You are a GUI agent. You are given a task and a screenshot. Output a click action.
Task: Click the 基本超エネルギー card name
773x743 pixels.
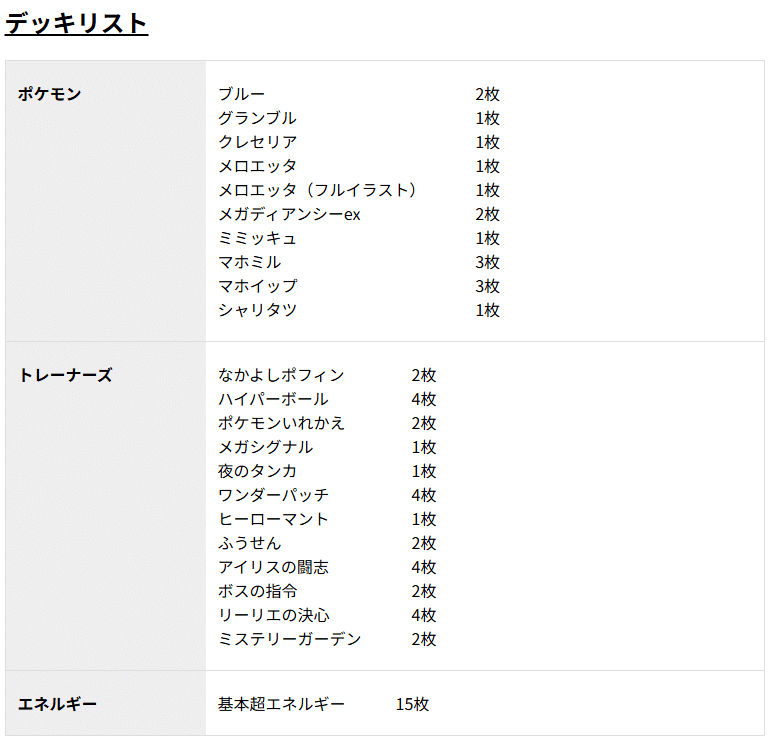(281, 704)
